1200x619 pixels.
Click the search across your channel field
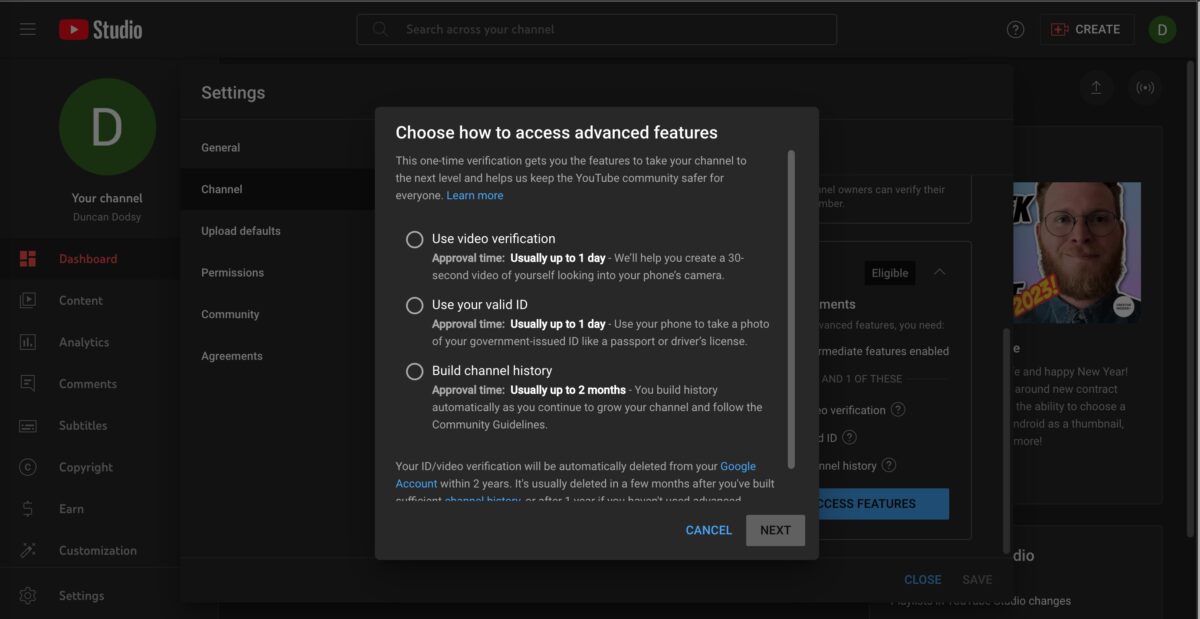click(x=597, y=30)
